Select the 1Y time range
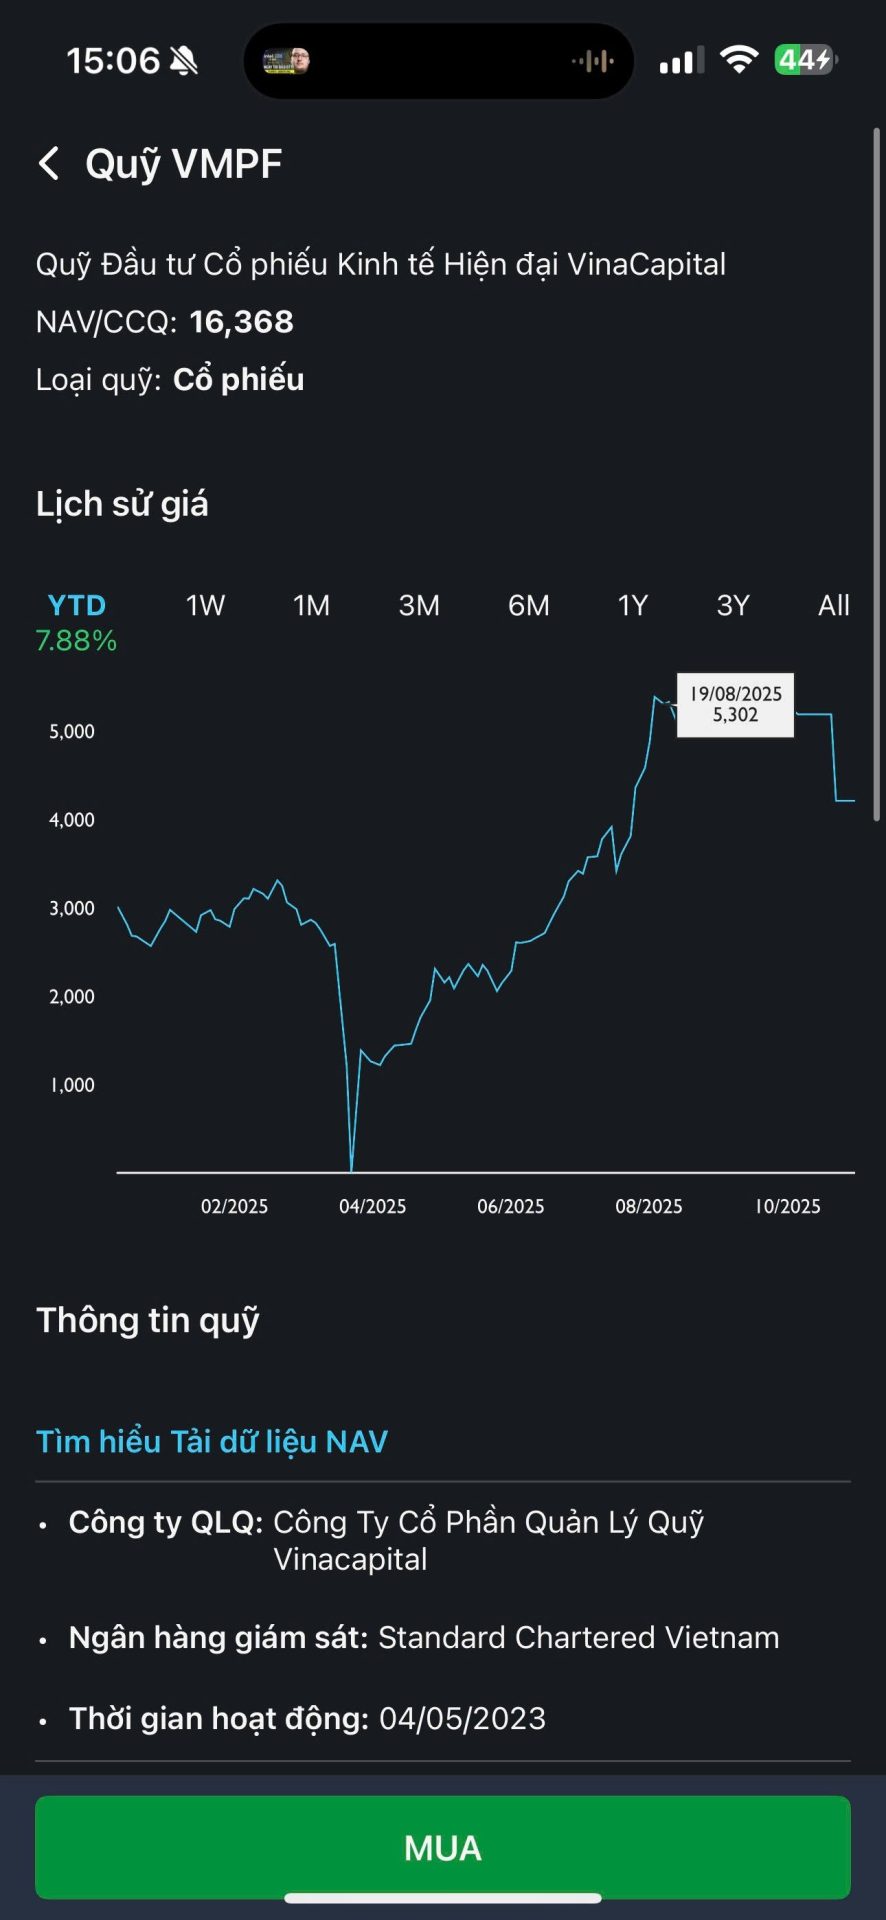This screenshot has width=886, height=1920. 632,605
